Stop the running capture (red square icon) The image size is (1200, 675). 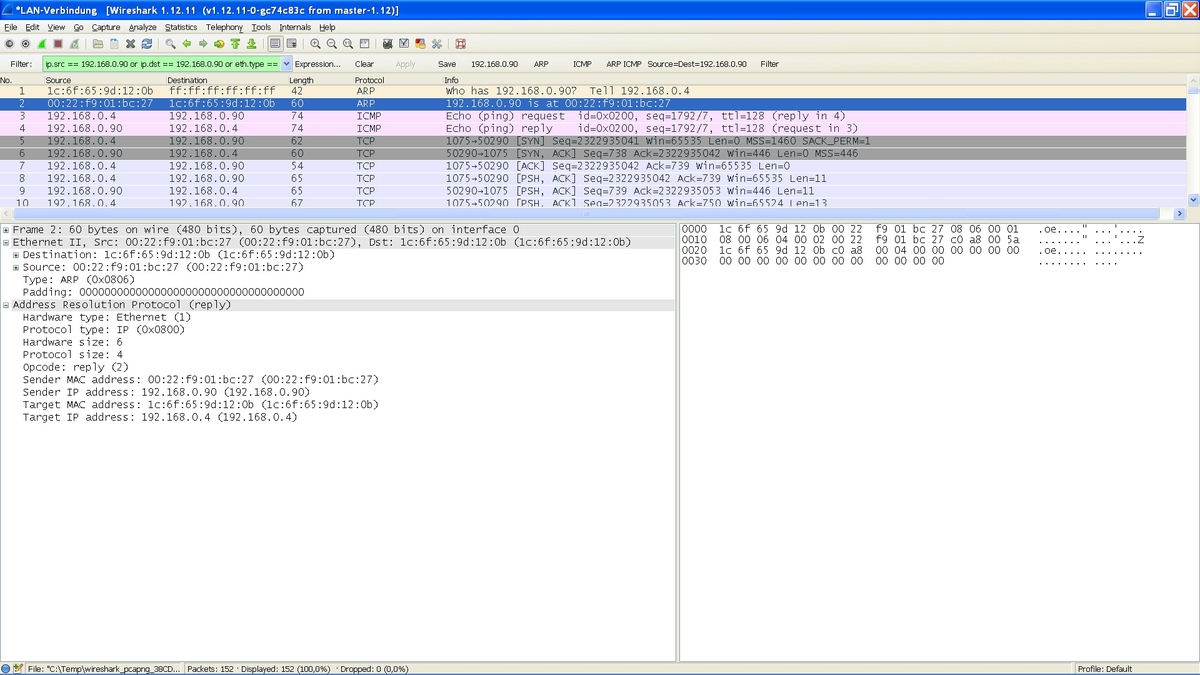[x=58, y=44]
